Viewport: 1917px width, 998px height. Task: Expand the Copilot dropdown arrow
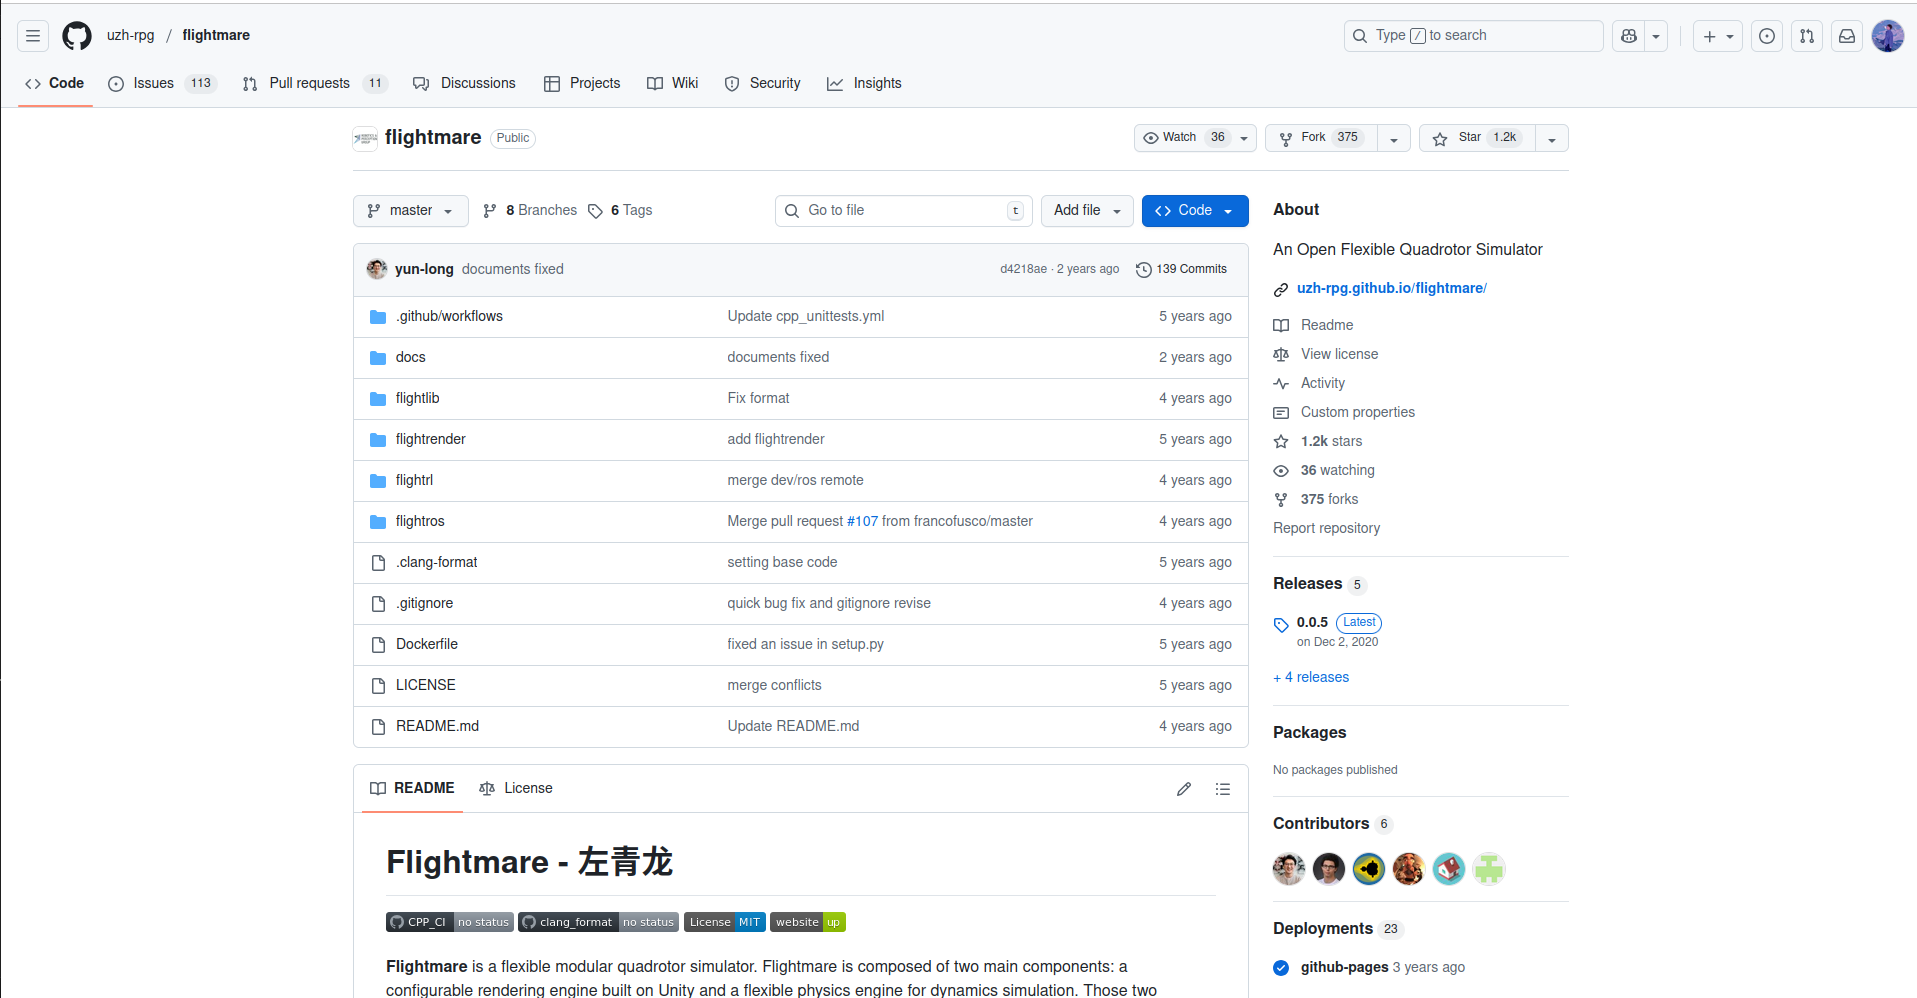point(1656,36)
